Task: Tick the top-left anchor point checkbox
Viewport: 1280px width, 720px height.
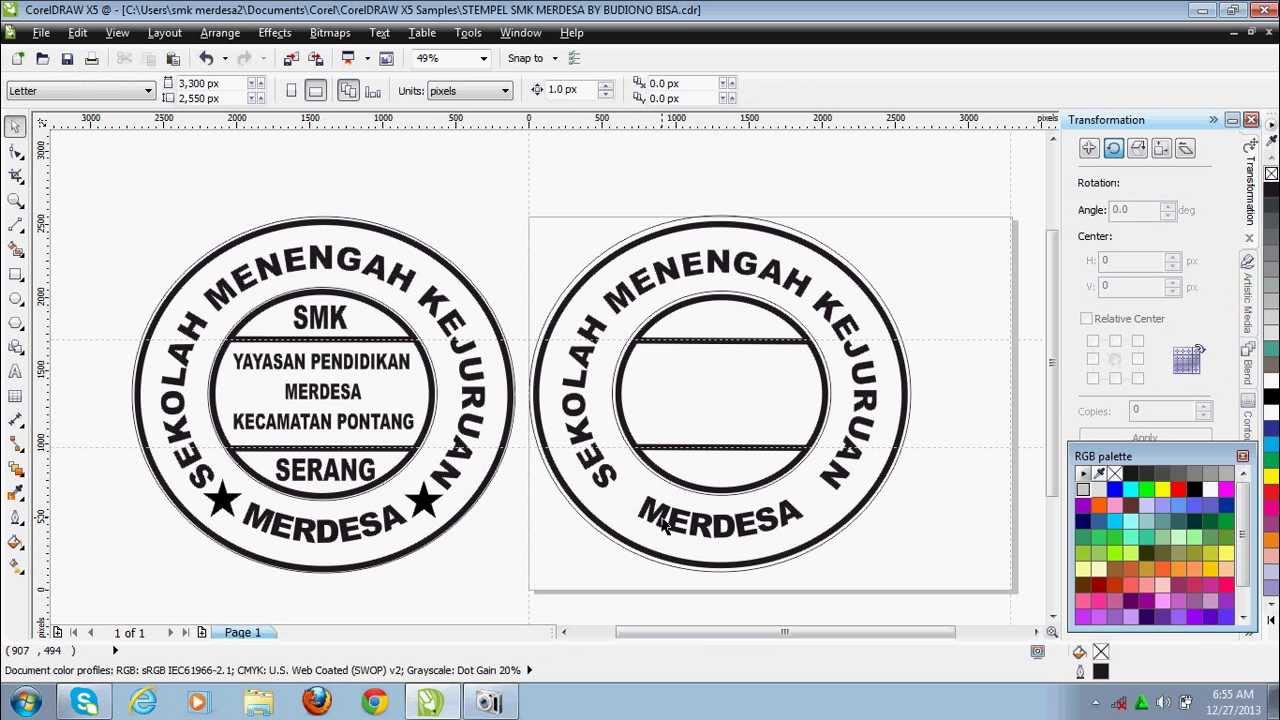Action: [1092, 341]
